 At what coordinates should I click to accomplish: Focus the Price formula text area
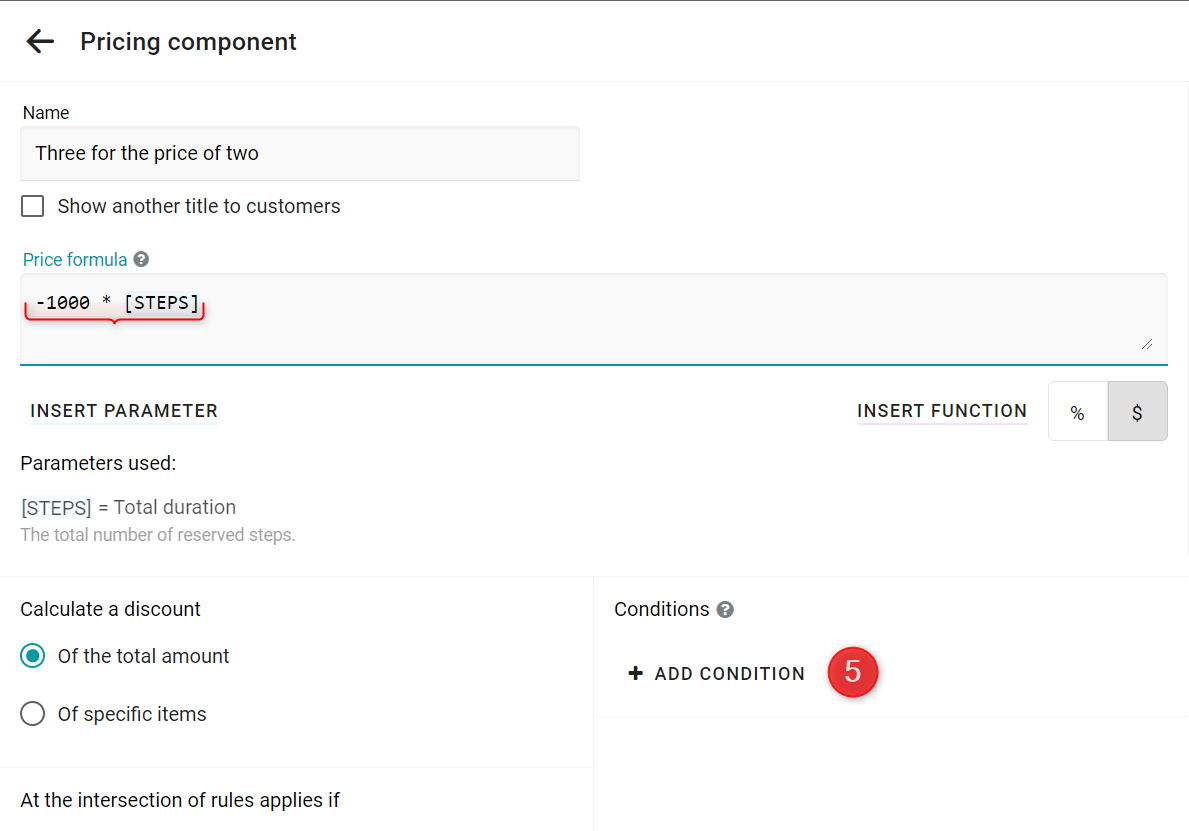pos(594,319)
